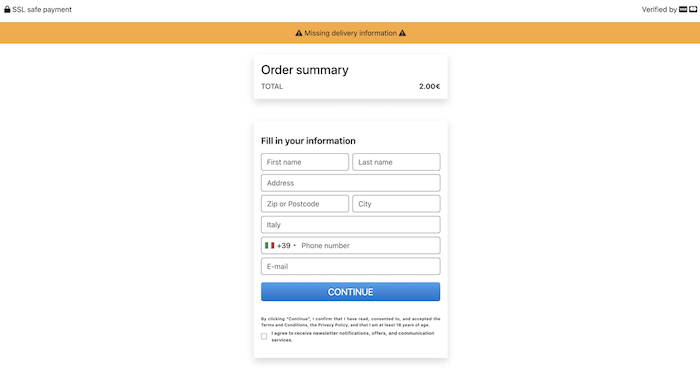Viewport: 700px width, 372px height.
Task: Select the Address input field
Action: tap(350, 183)
